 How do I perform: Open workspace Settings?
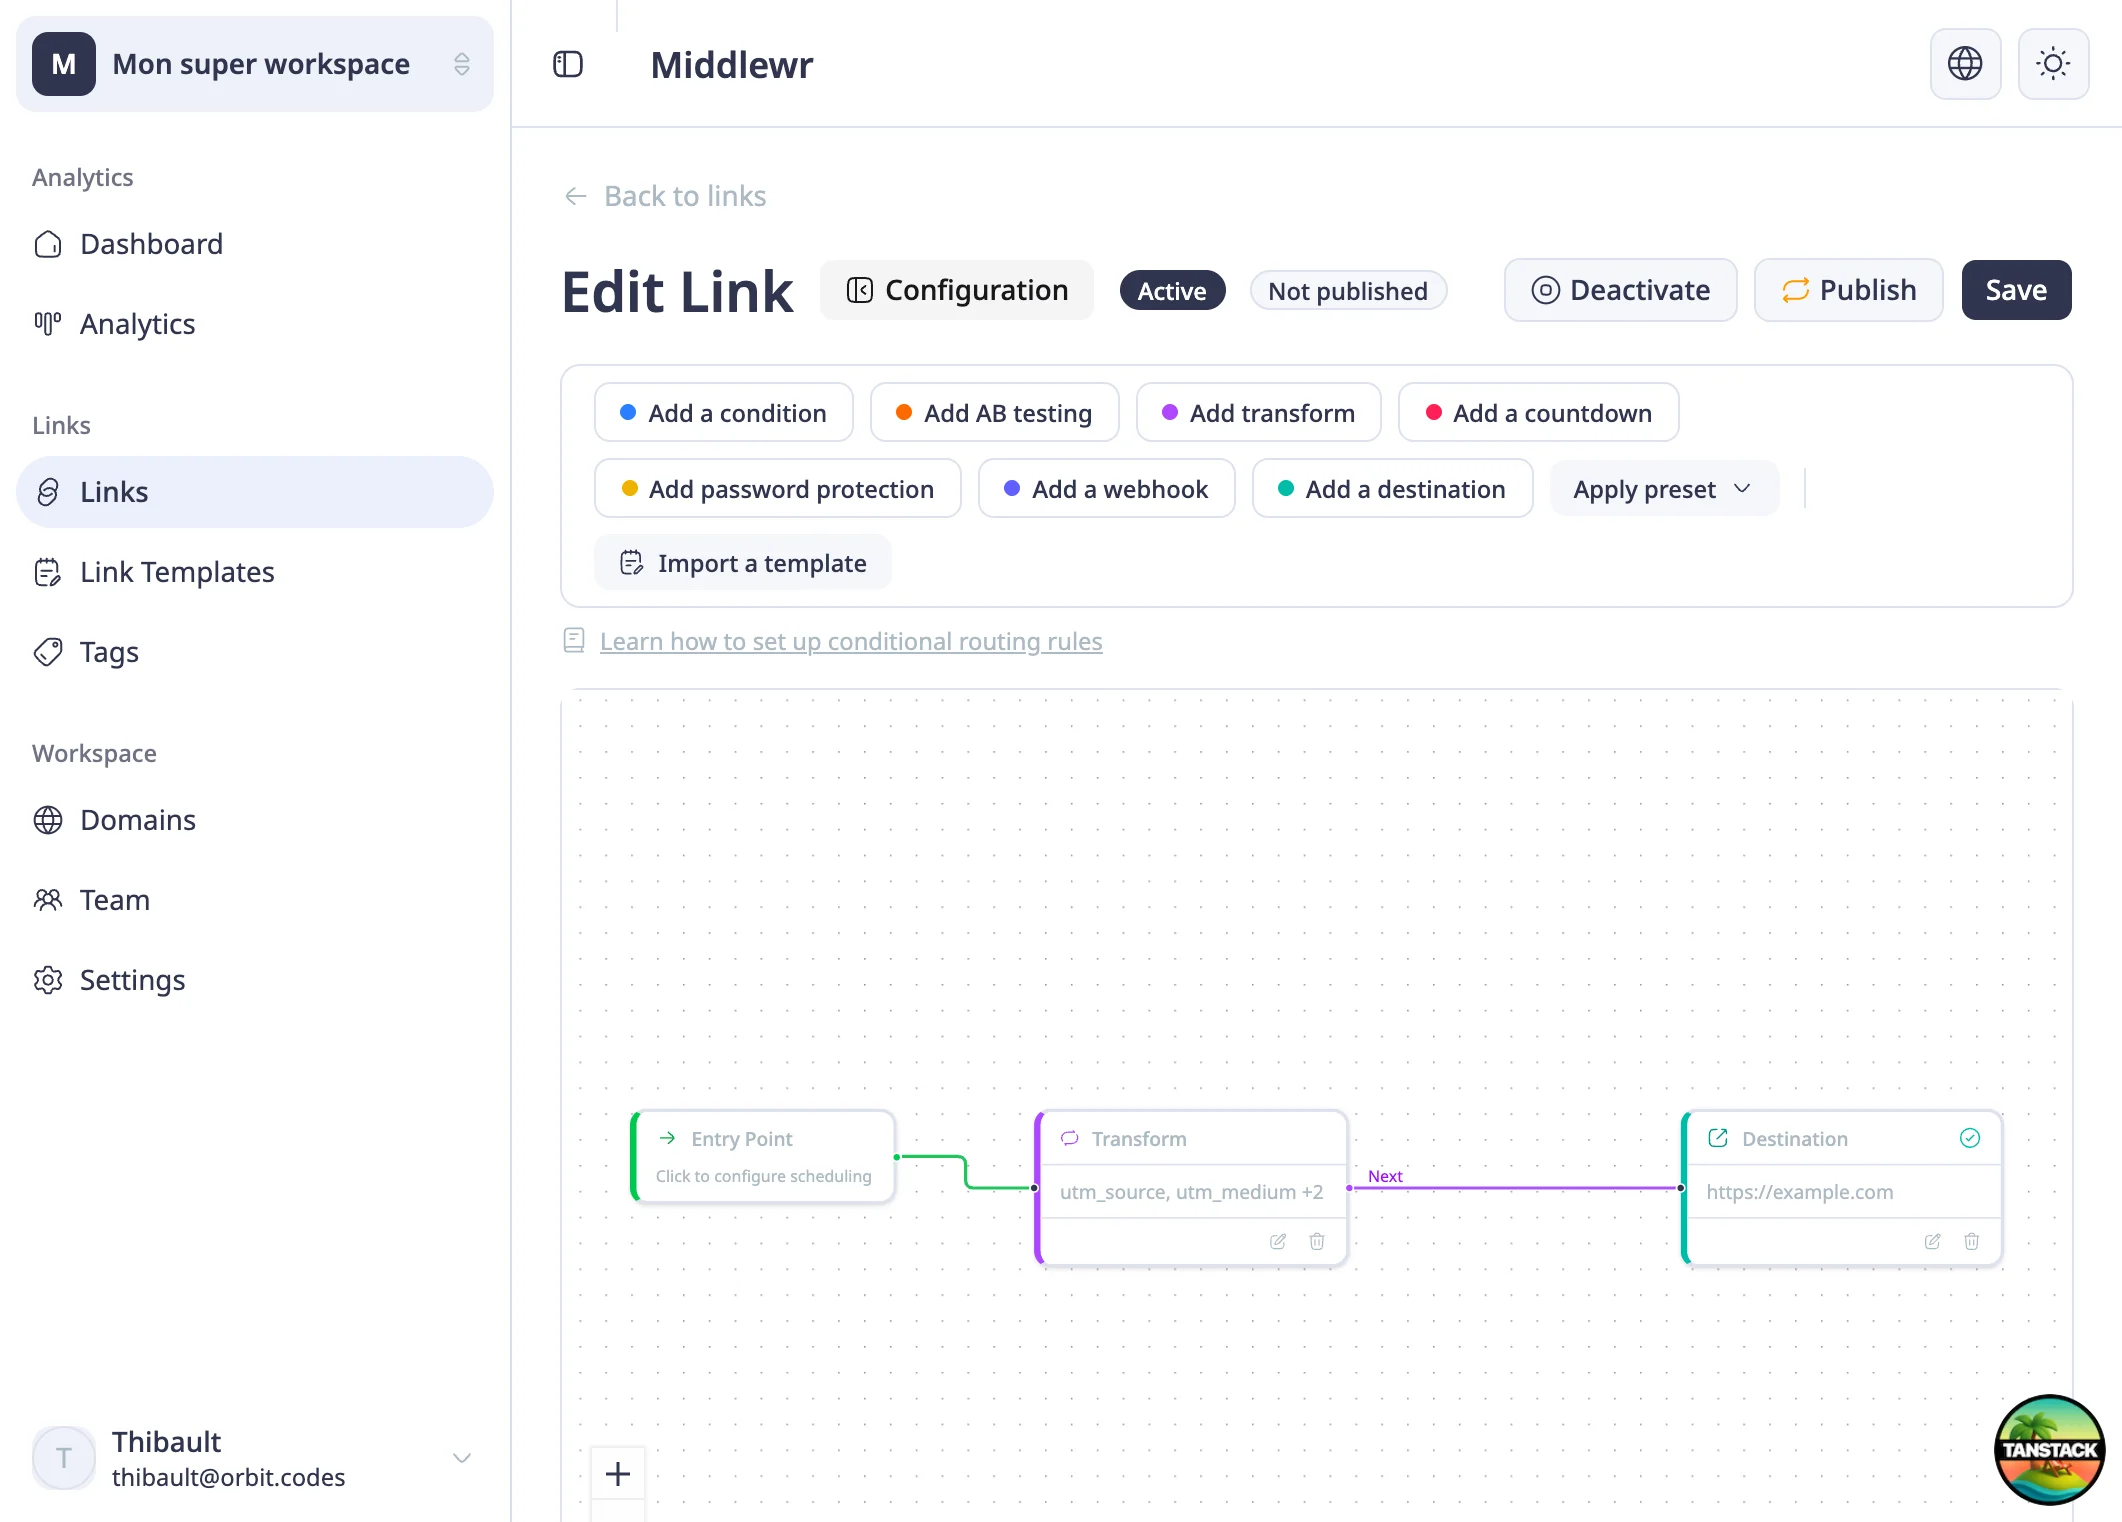(255, 980)
